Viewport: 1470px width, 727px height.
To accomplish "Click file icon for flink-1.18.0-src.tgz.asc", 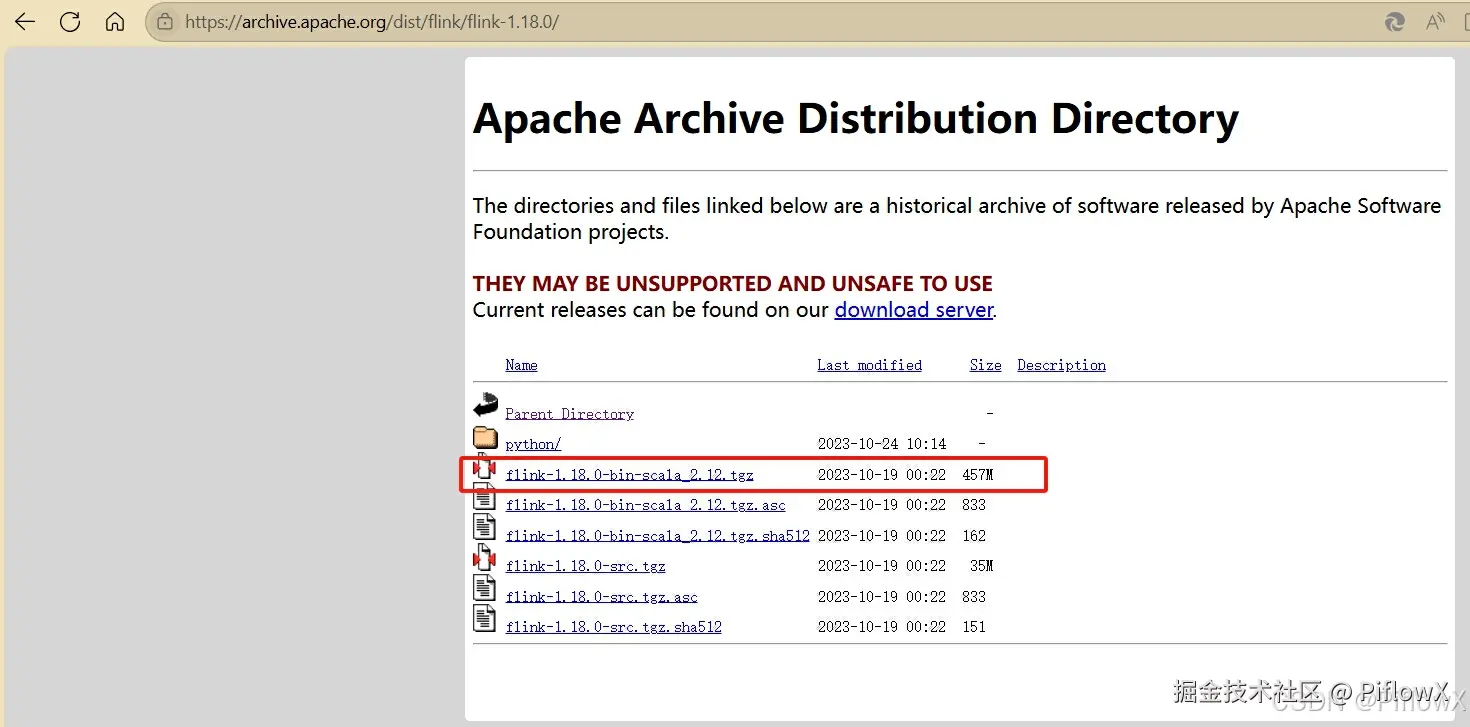I will (485, 588).
